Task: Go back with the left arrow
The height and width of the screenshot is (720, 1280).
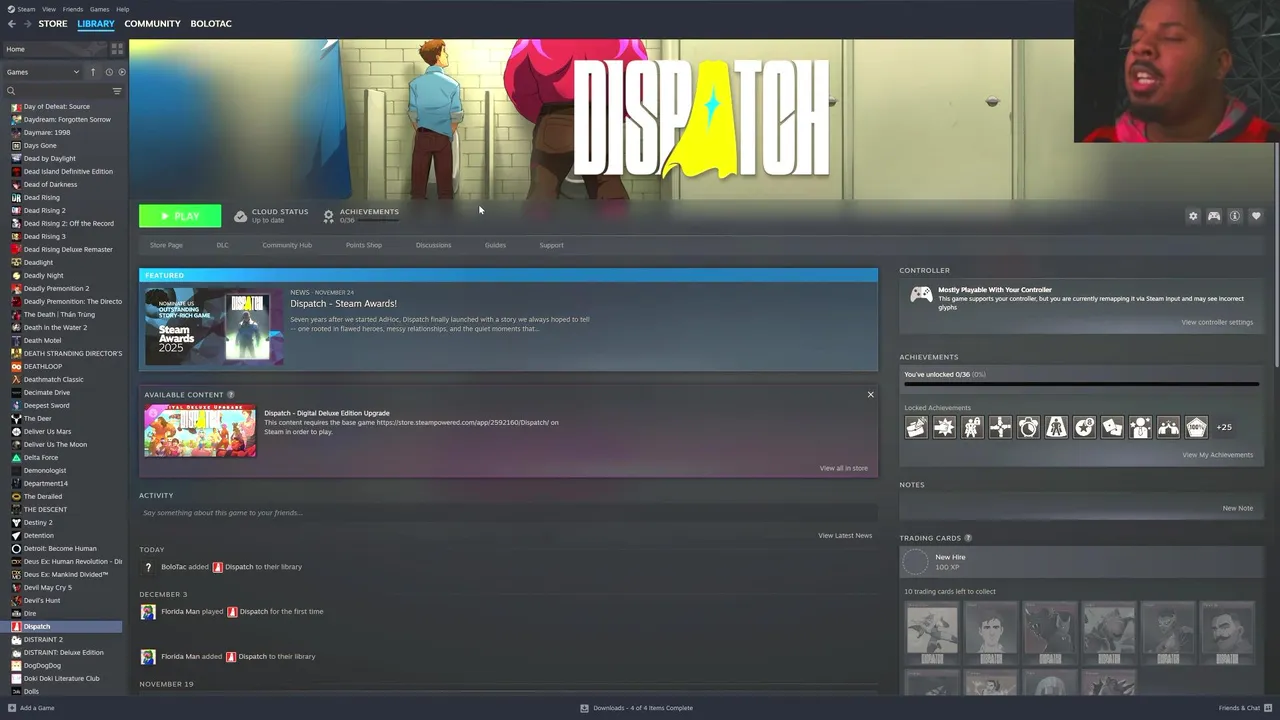Action: point(12,23)
